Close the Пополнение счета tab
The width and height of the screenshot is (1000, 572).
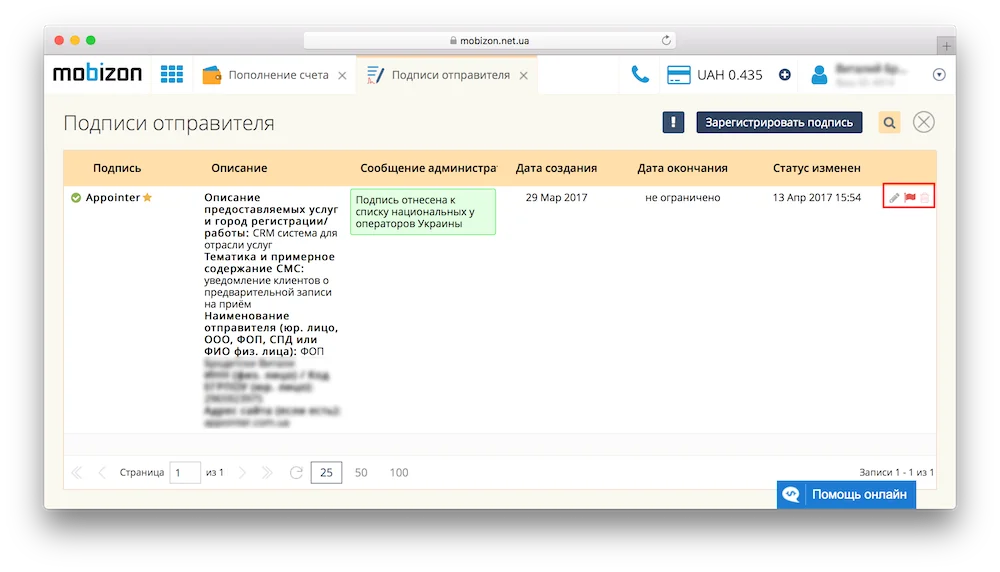coord(342,75)
